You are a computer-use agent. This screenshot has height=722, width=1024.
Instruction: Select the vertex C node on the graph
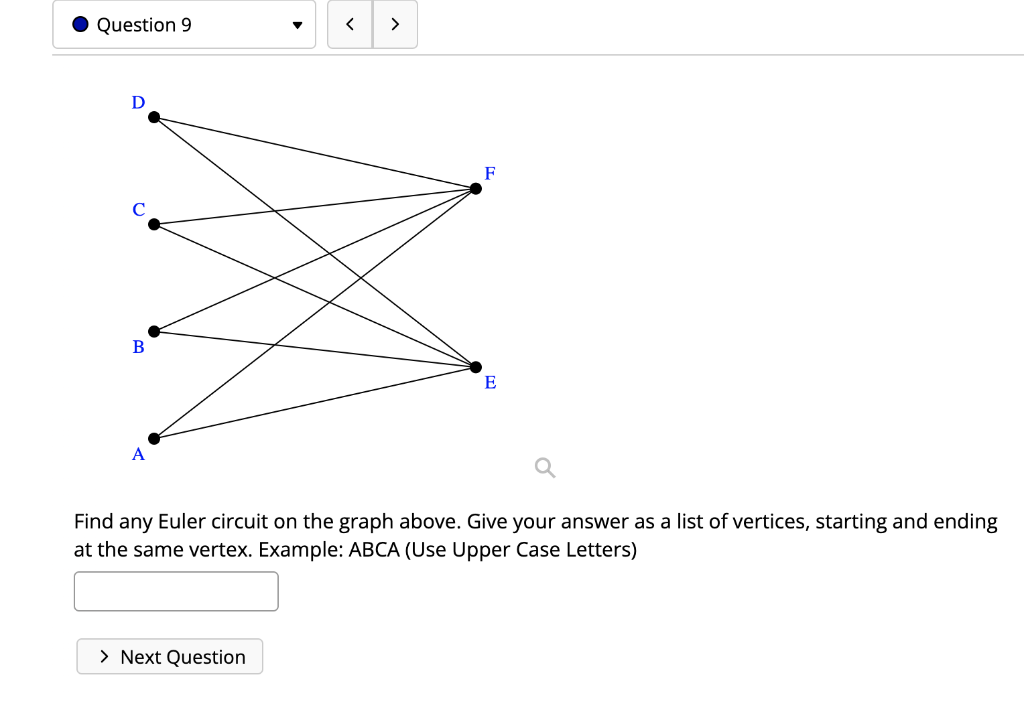point(153,224)
